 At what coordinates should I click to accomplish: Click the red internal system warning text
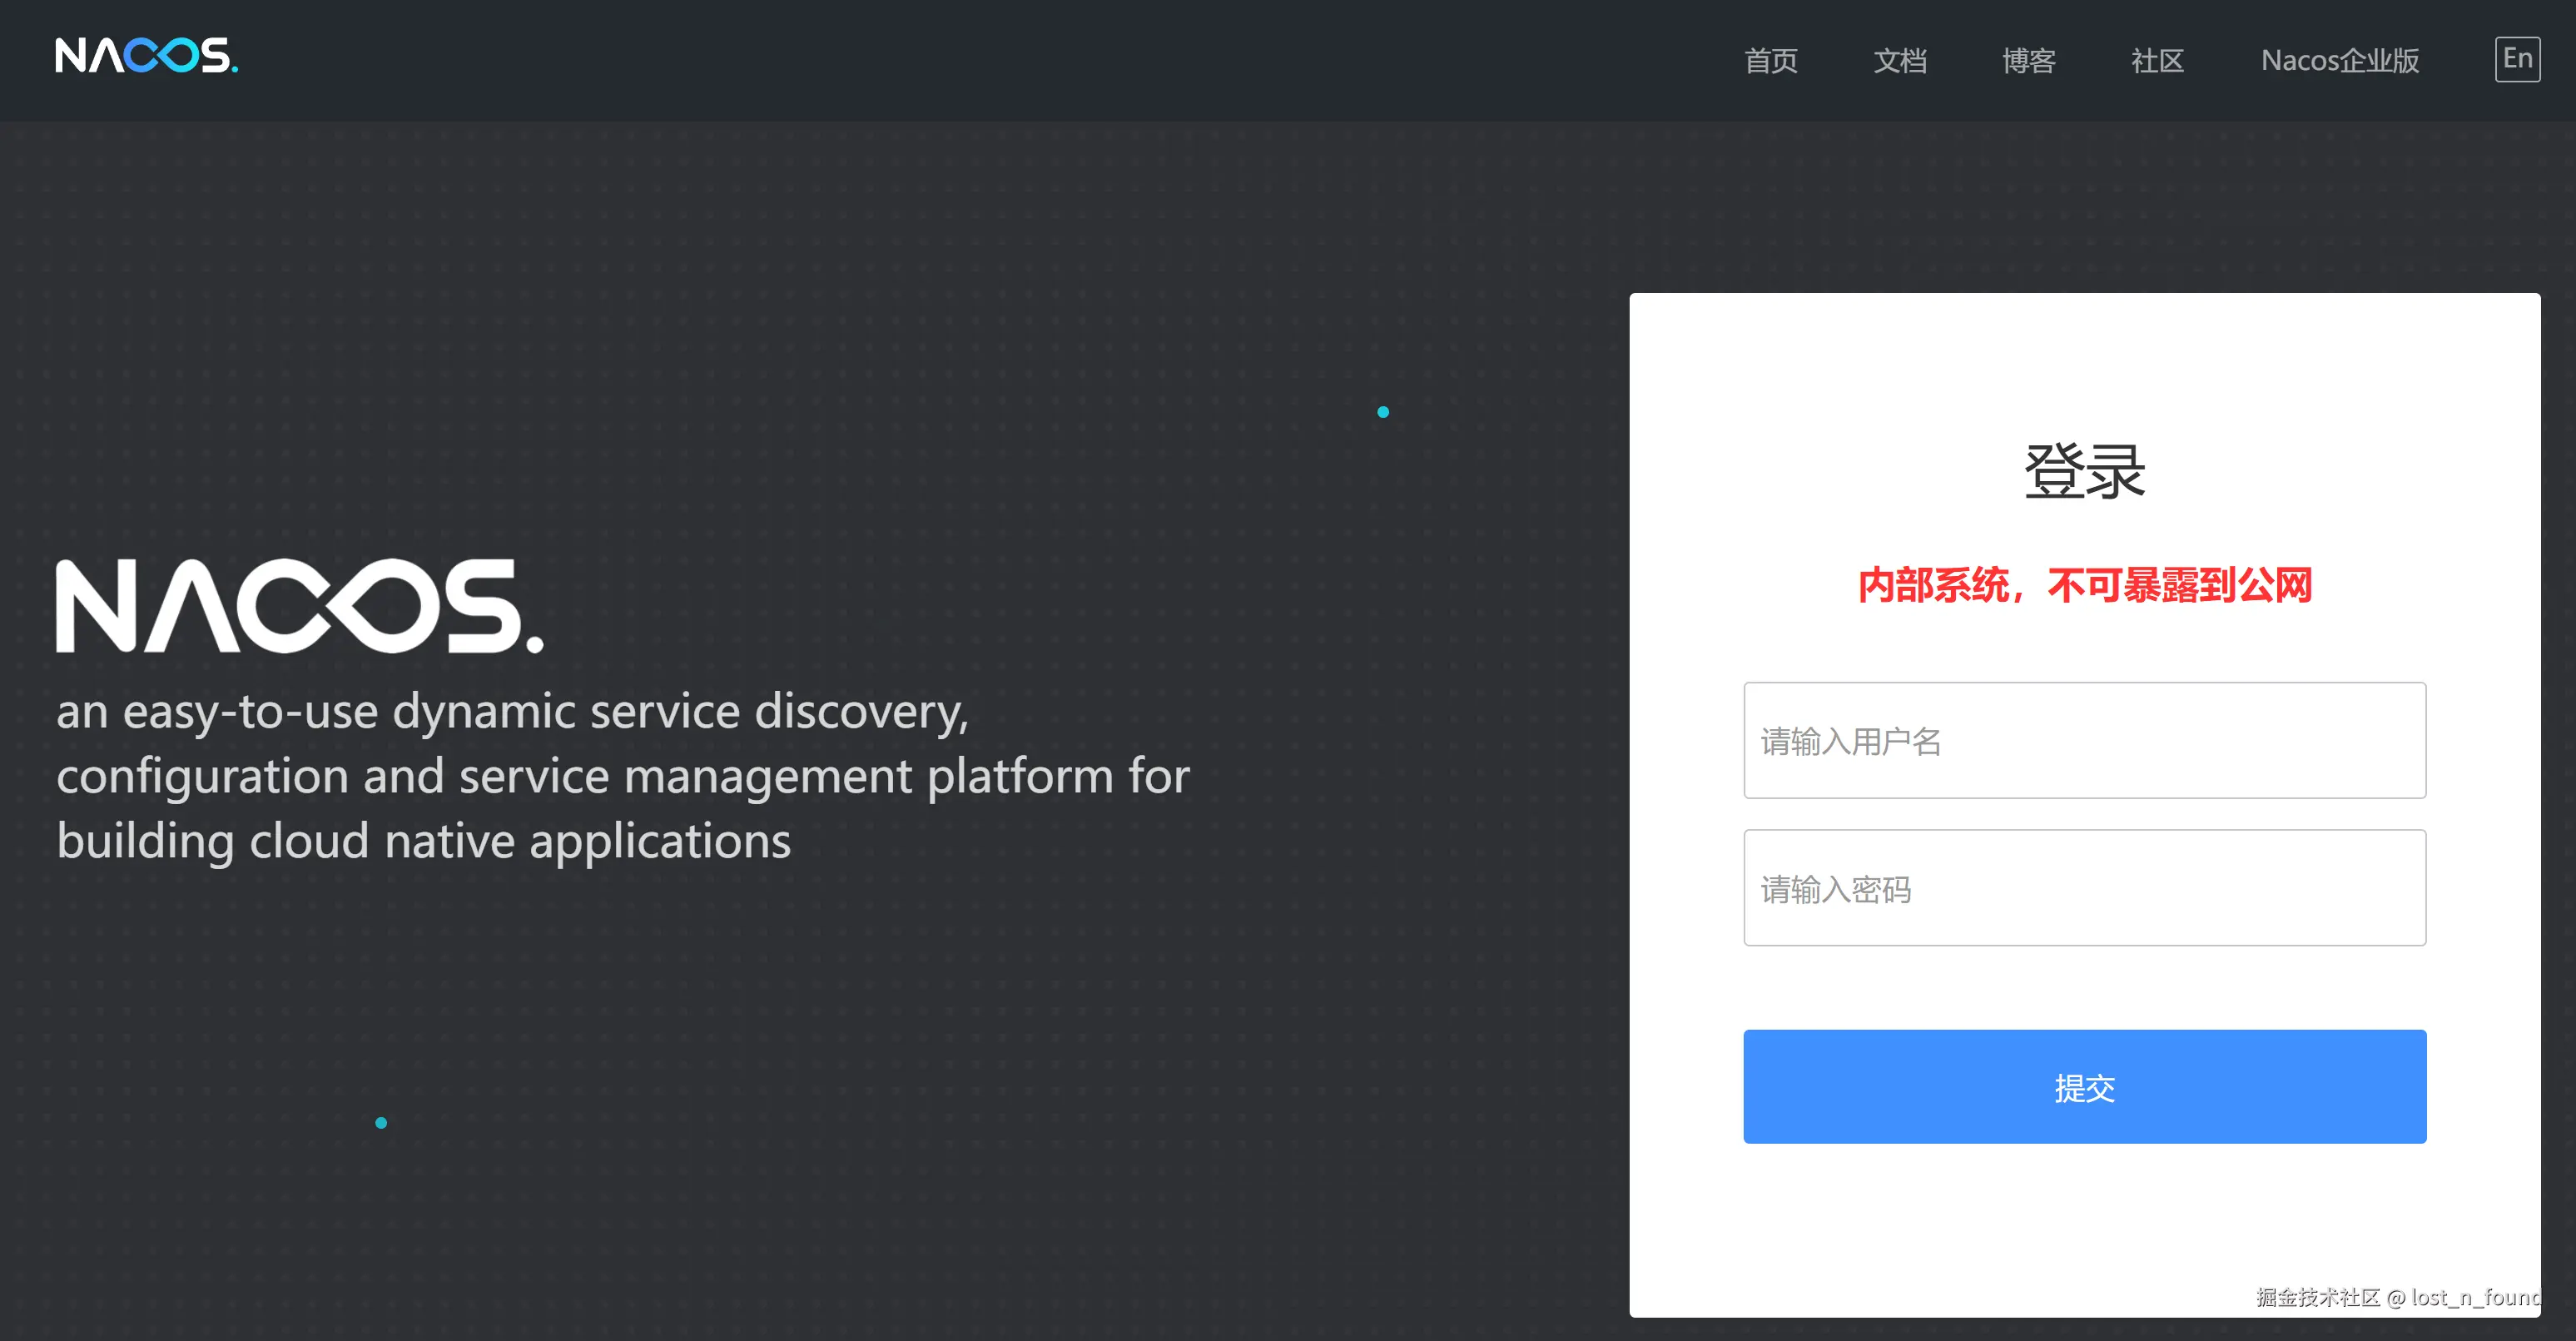pyautogui.click(x=2084, y=585)
